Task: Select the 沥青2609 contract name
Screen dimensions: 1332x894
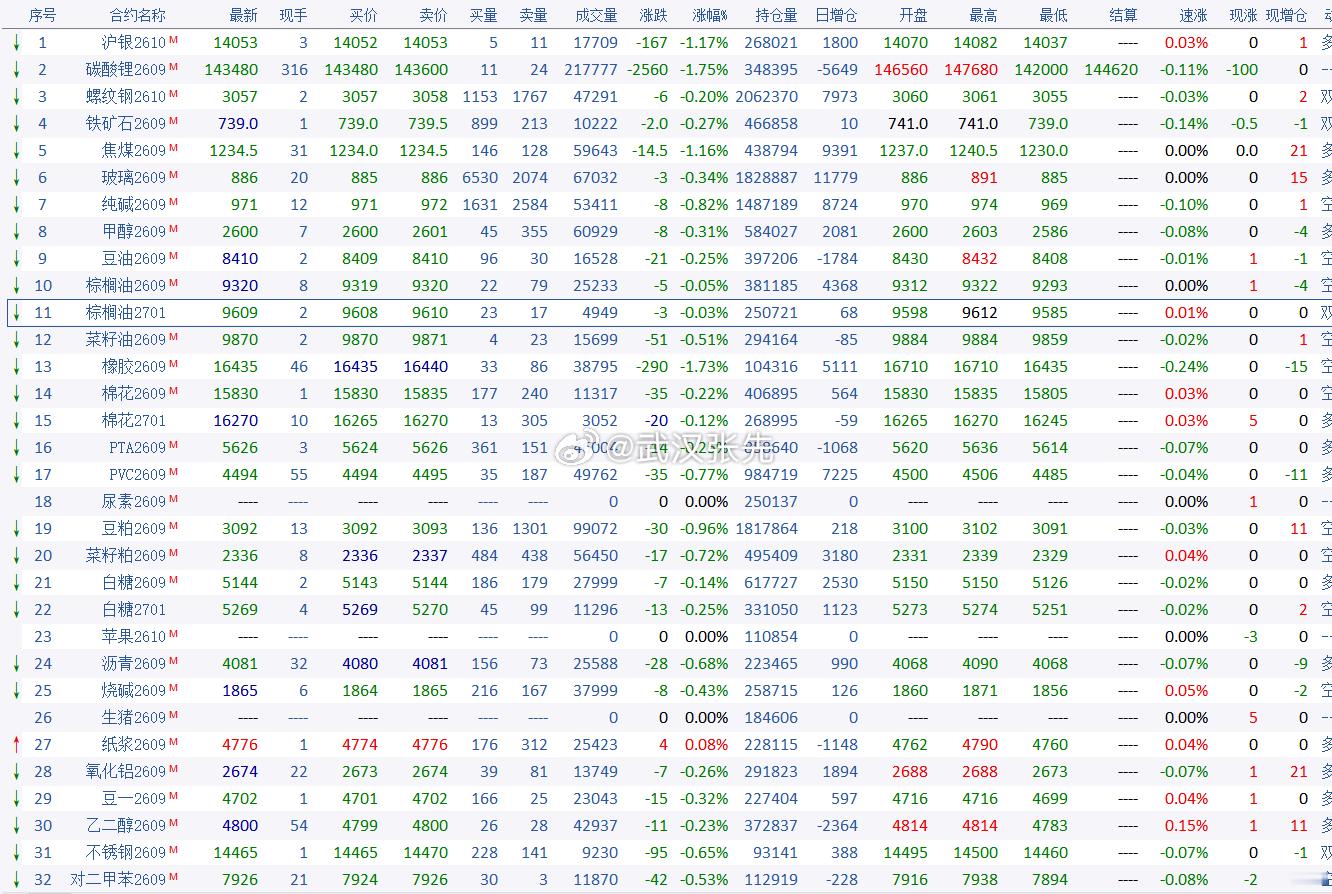Action: (x=133, y=663)
